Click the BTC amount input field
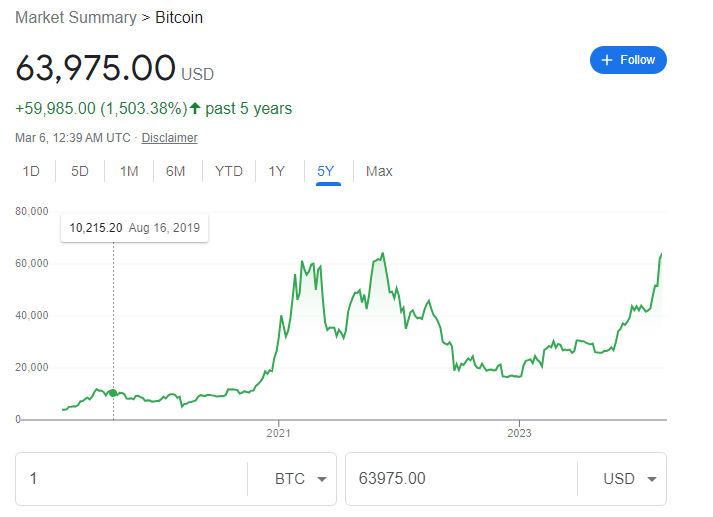 (130, 479)
